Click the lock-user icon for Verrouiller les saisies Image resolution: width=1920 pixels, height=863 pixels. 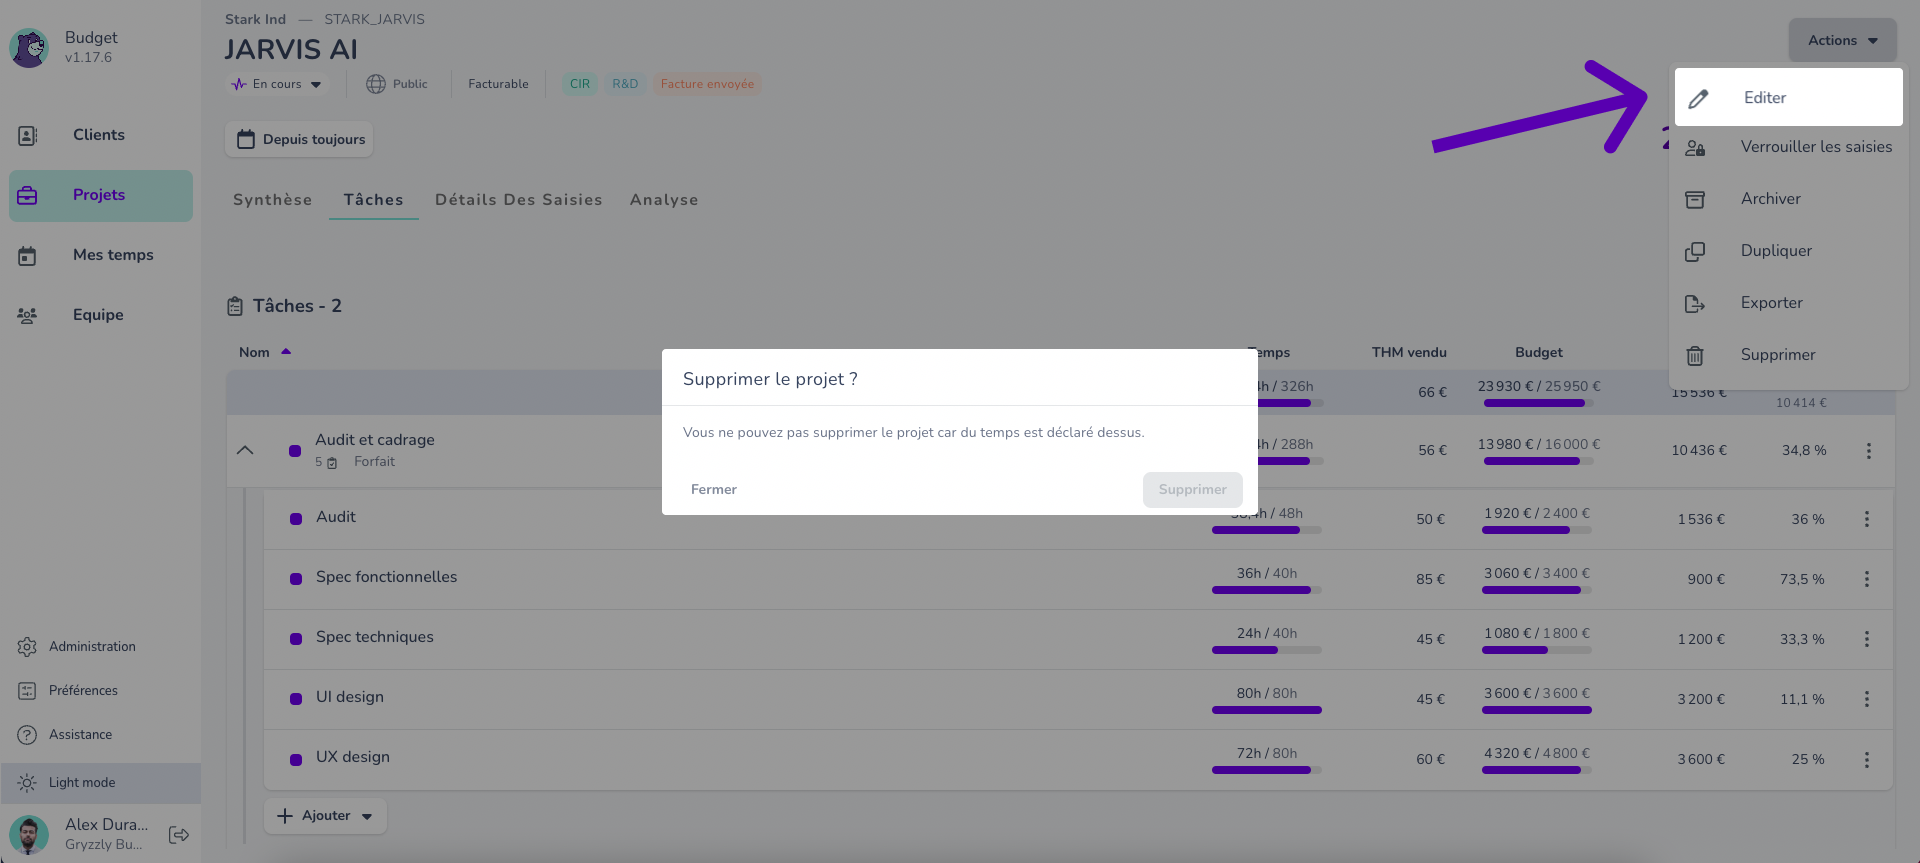[1695, 148]
